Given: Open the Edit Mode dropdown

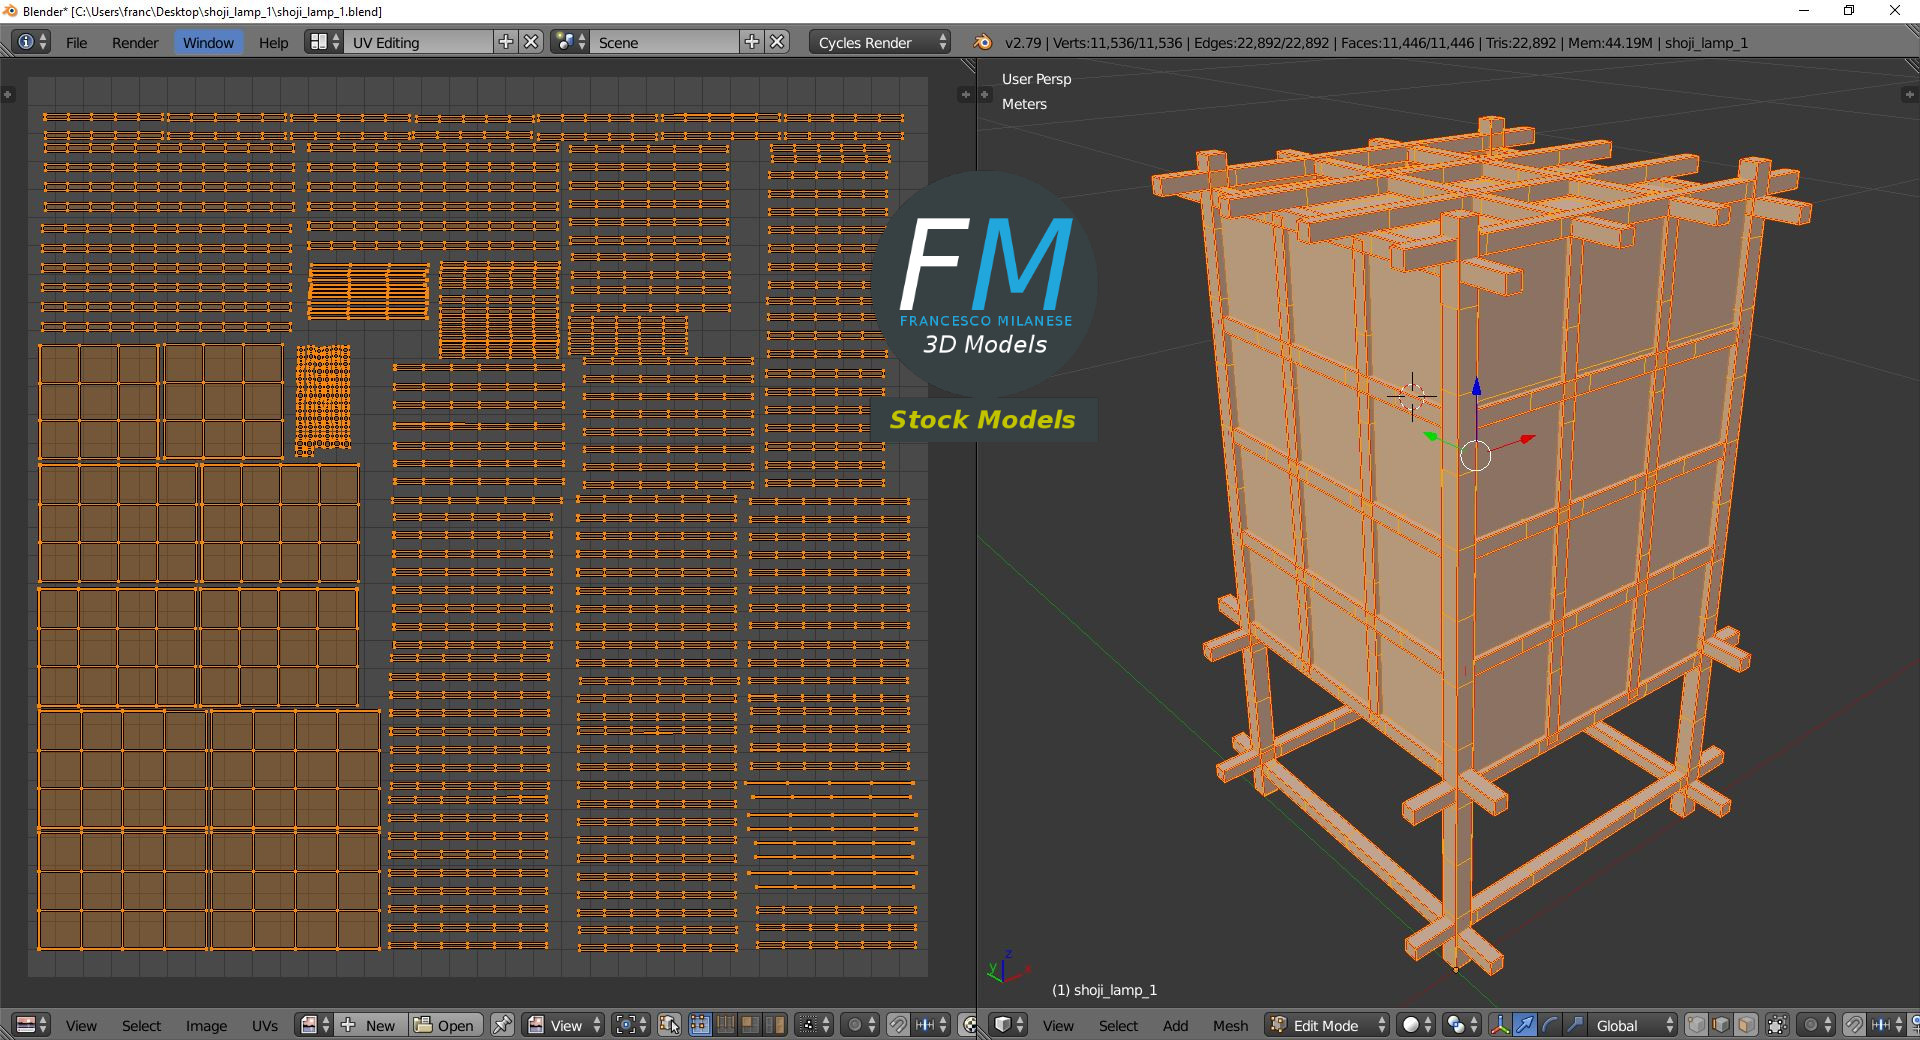Looking at the screenshot, I should 1328,1025.
